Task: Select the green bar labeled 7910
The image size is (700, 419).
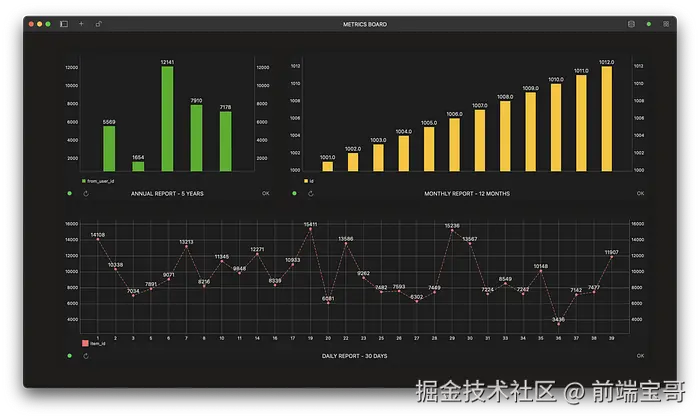Action: click(x=196, y=138)
